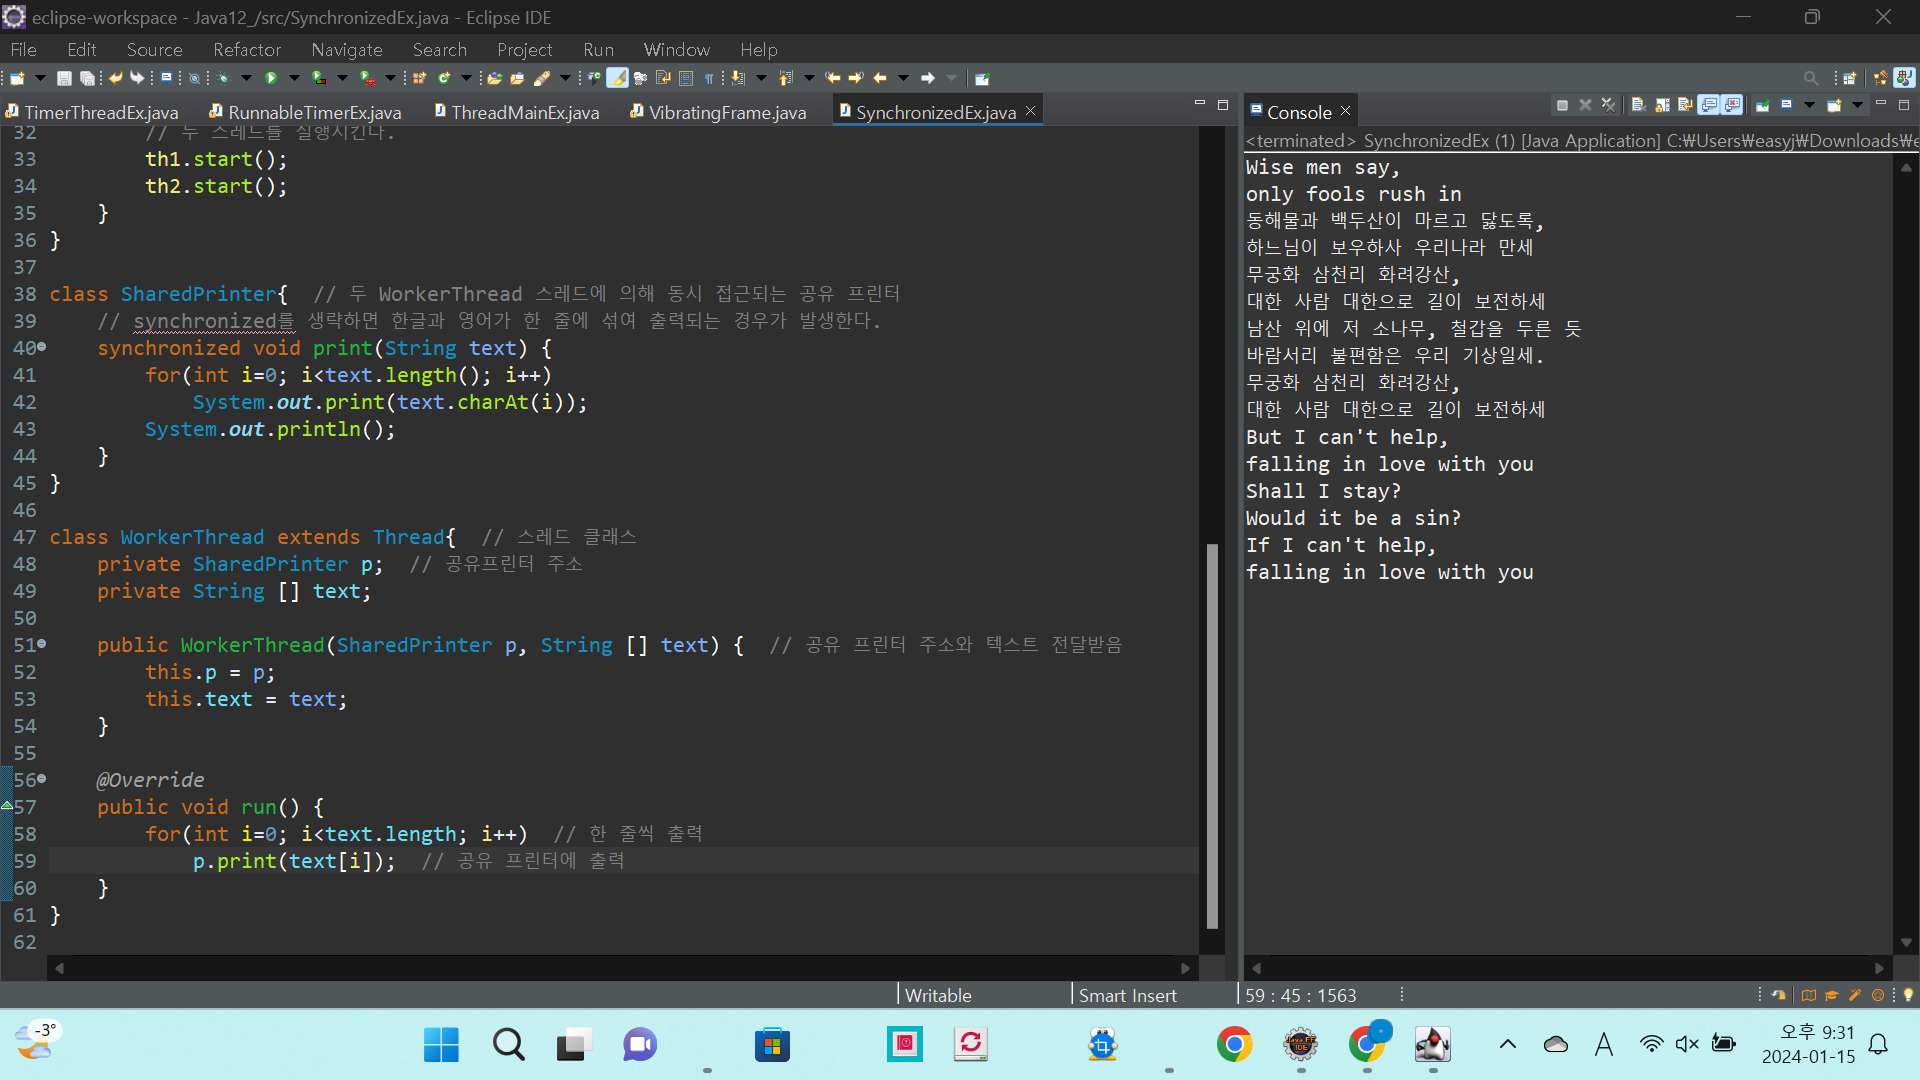Toggle Scroll Lock in Console
Image resolution: width=1920 pixels, height=1080 pixels.
[1662, 105]
